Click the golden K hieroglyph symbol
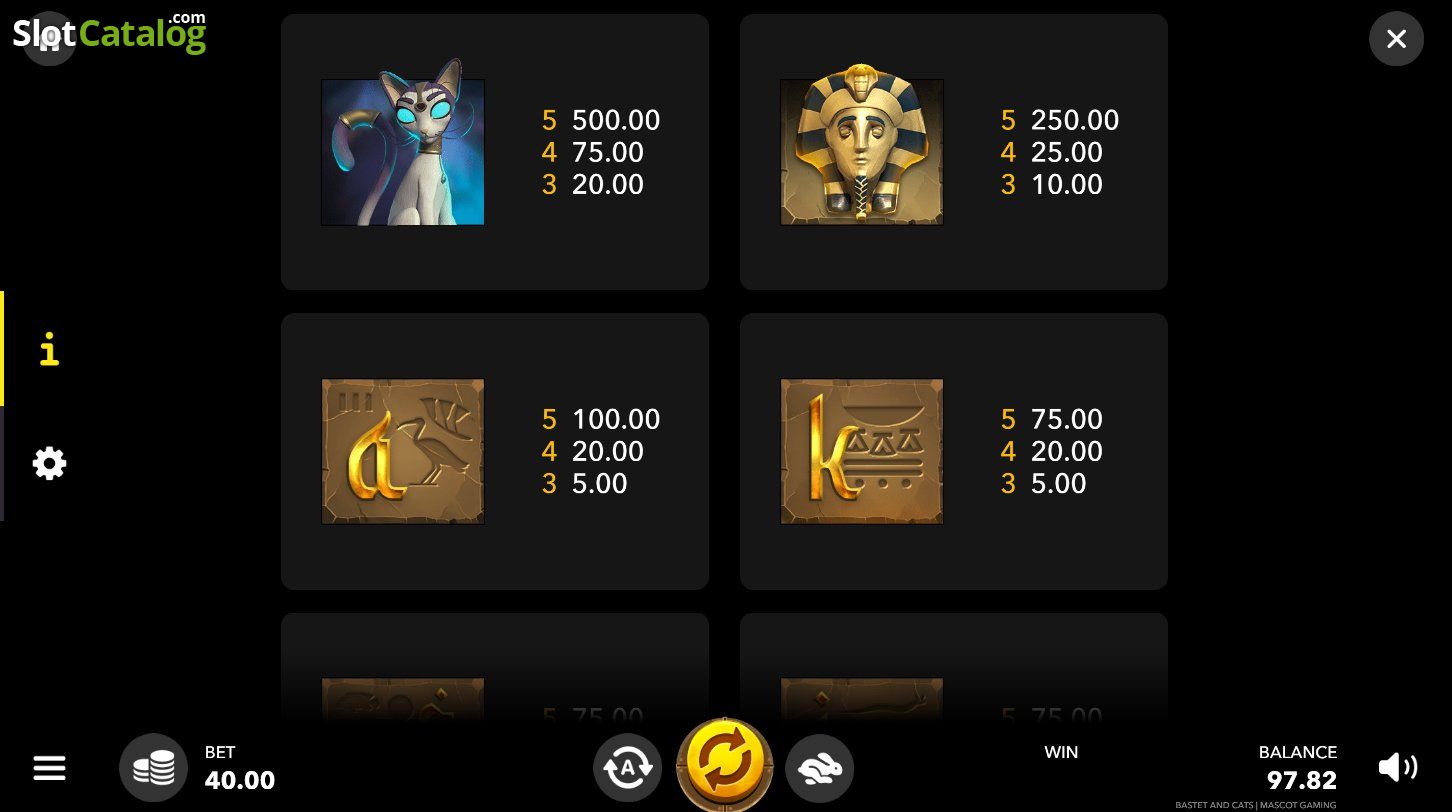Screen dimensions: 1452x812 tap(861, 451)
